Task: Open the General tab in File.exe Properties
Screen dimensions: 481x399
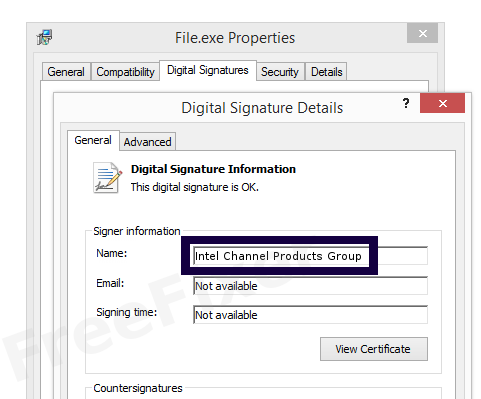Action: tap(66, 72)
